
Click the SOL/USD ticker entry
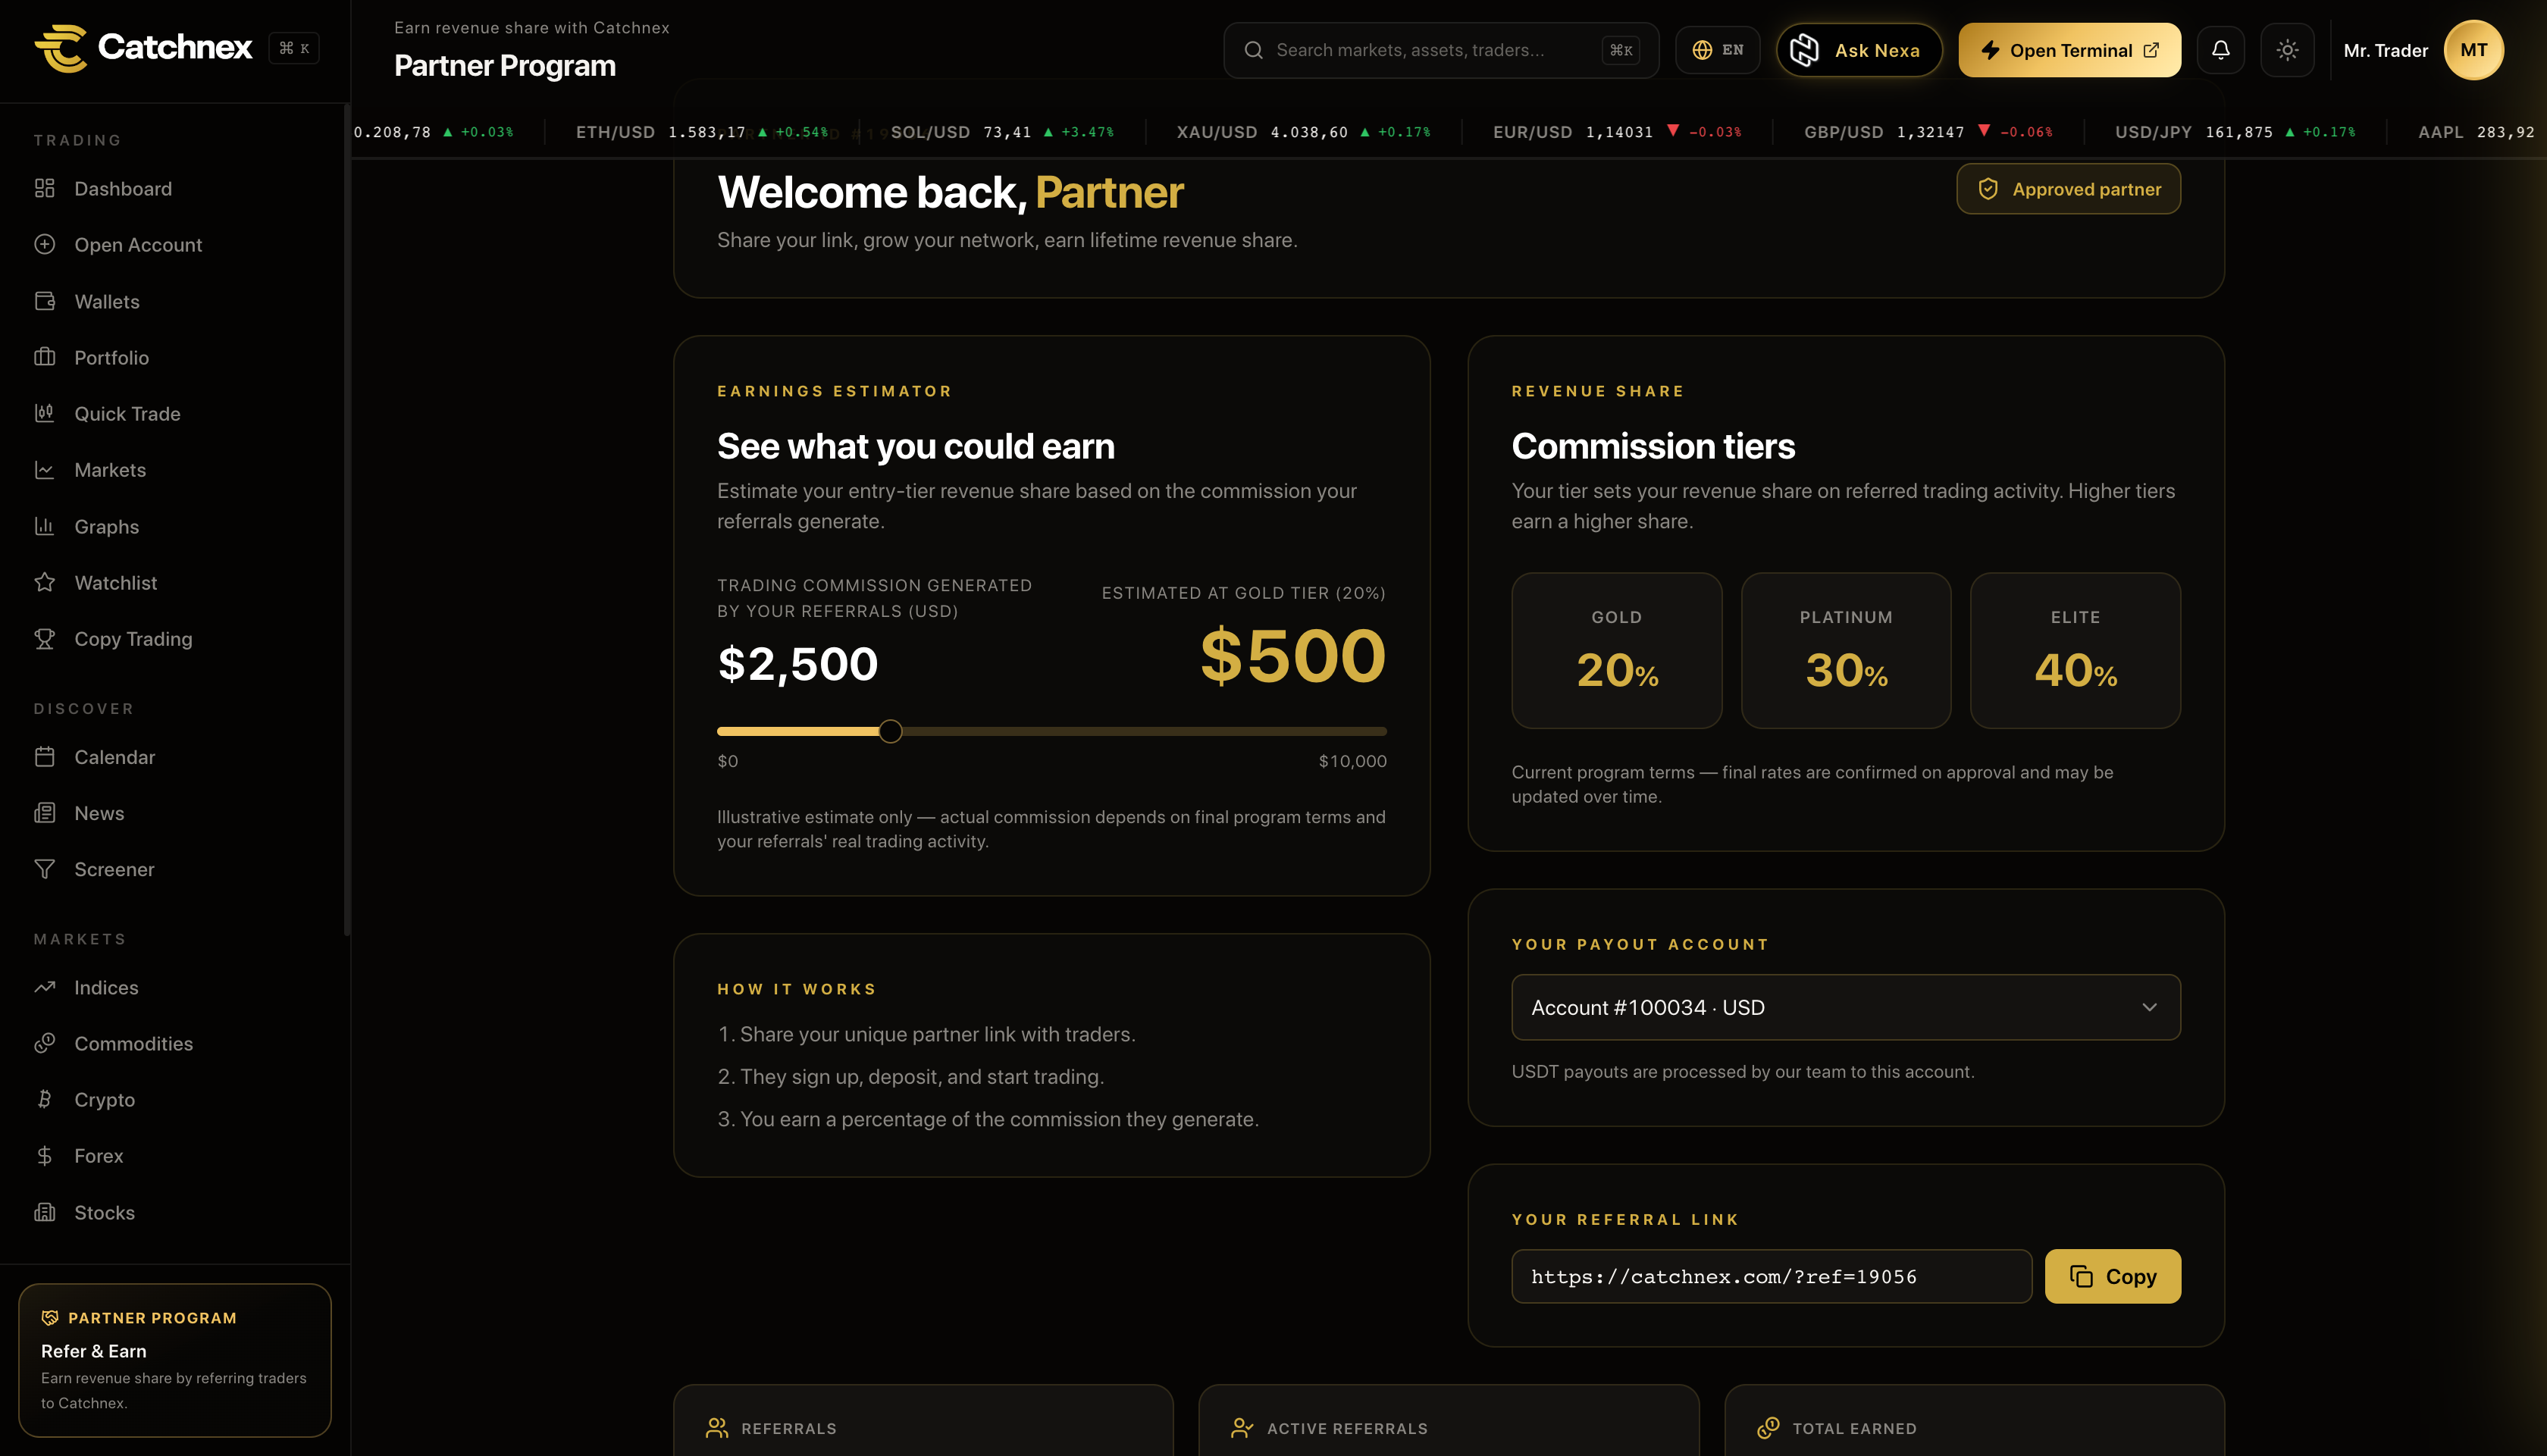tap(1002, 132)
